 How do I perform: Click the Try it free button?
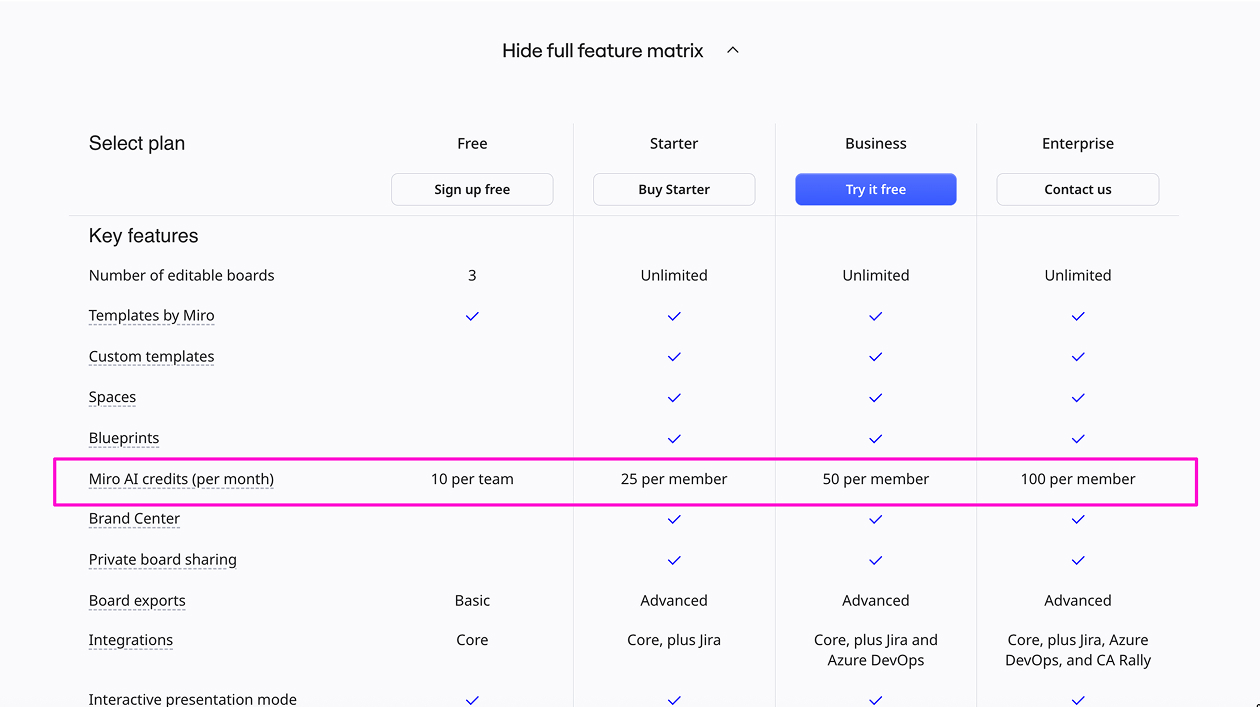(876, 189)
